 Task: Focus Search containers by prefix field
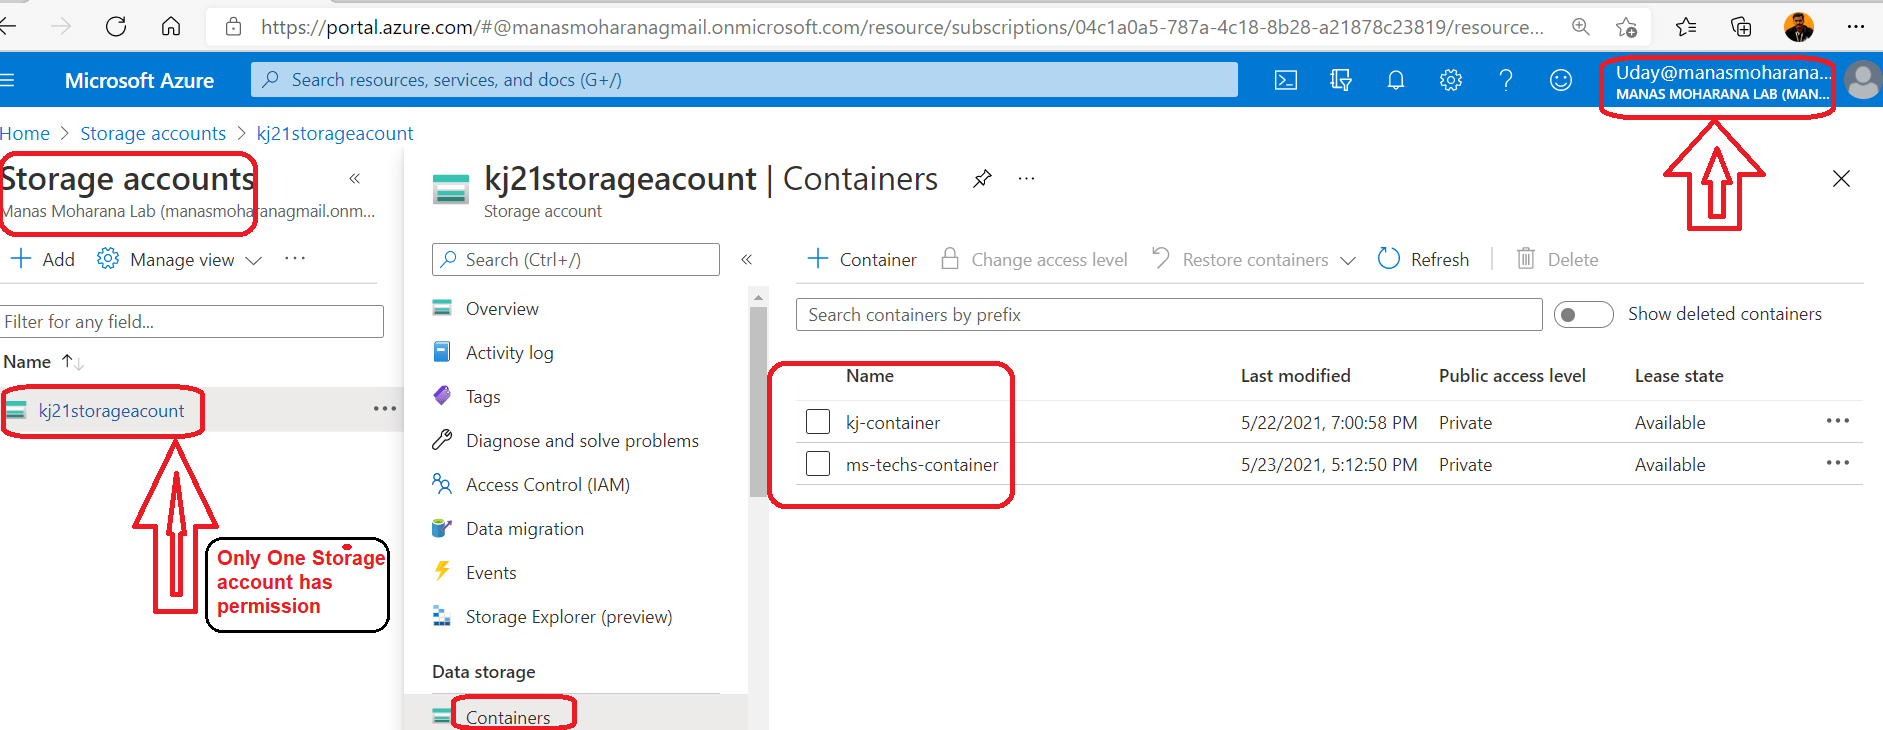coord(1169,315)
